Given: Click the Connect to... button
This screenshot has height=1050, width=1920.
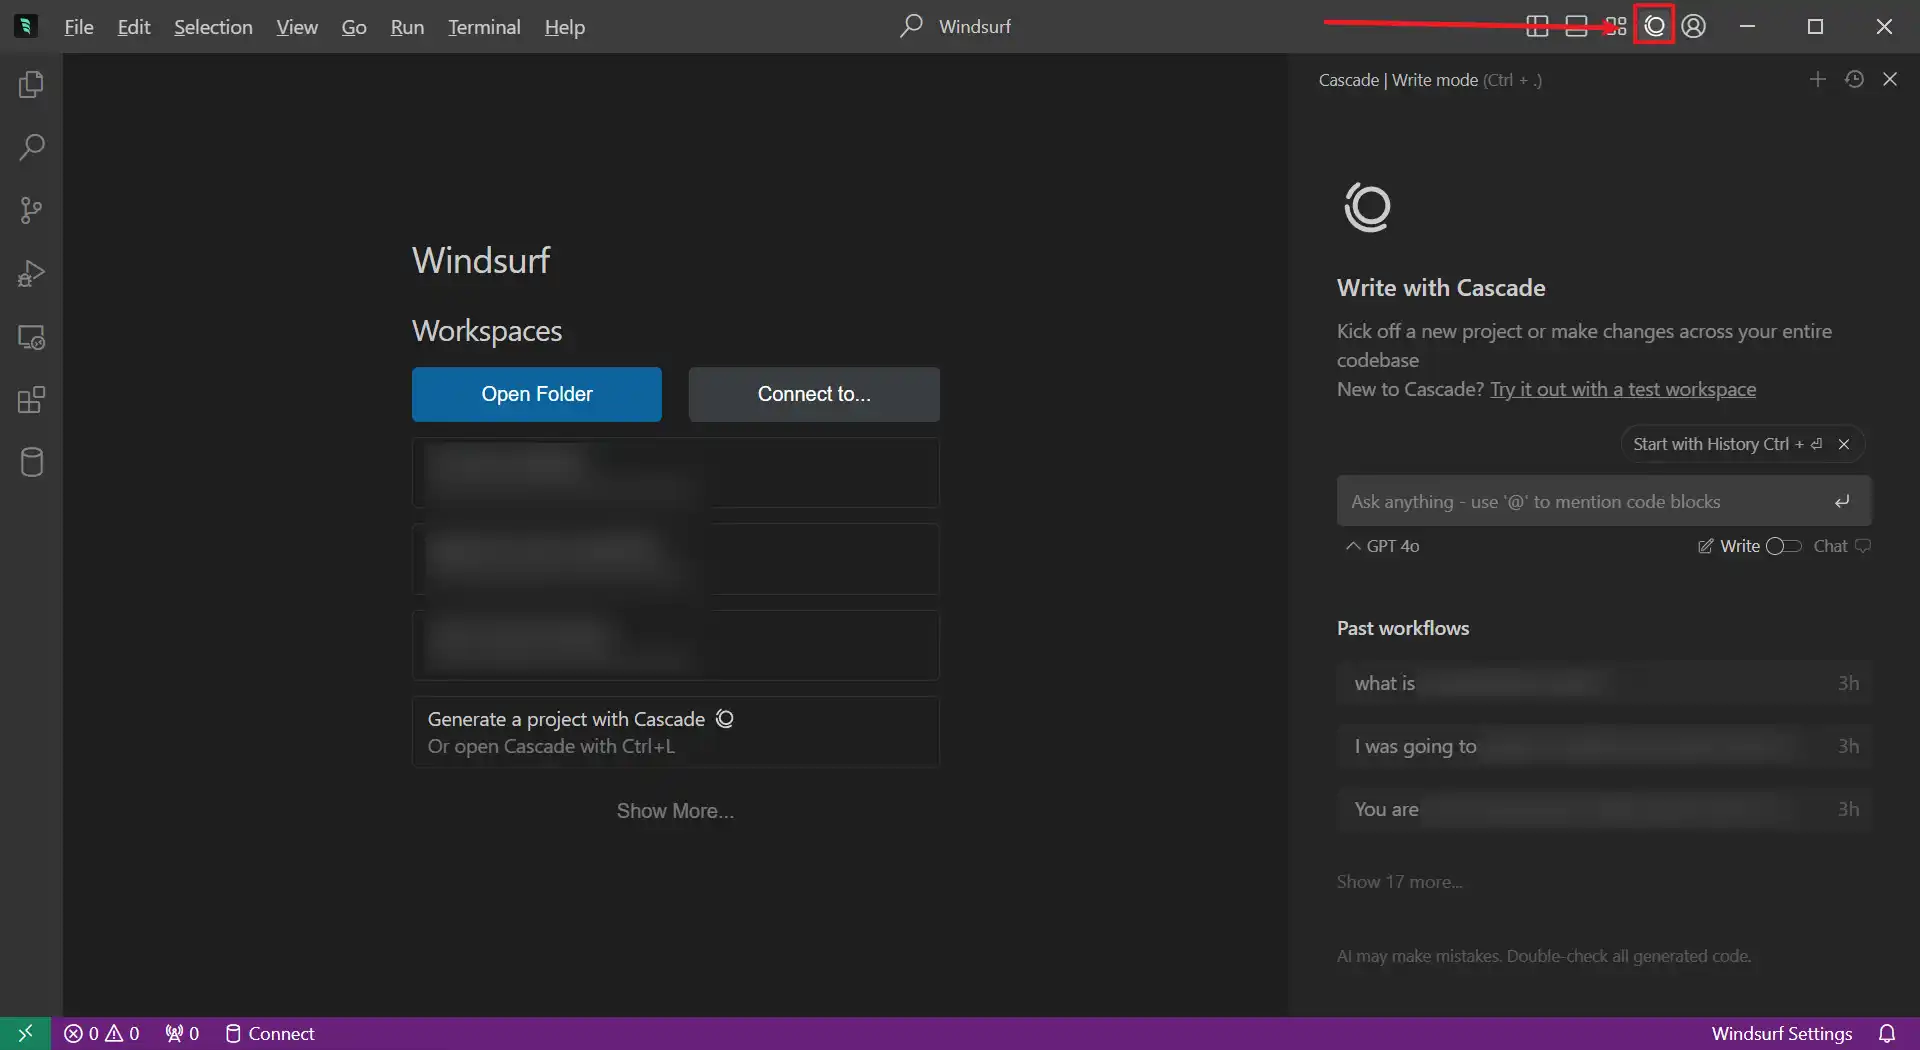Looking at the screenshot, I should coord(814,394).
